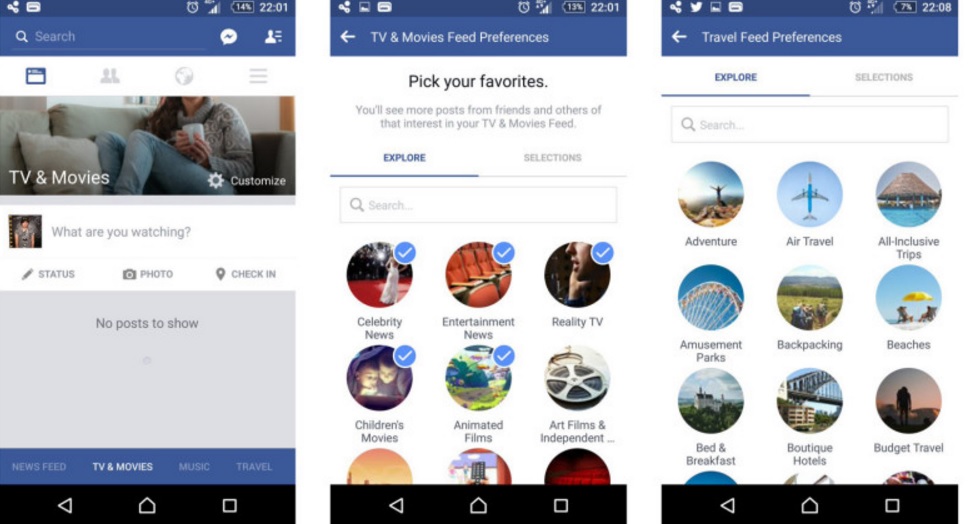Toggle off Animated Films selection
975x524 pixels.
click(x=478, y=377)
